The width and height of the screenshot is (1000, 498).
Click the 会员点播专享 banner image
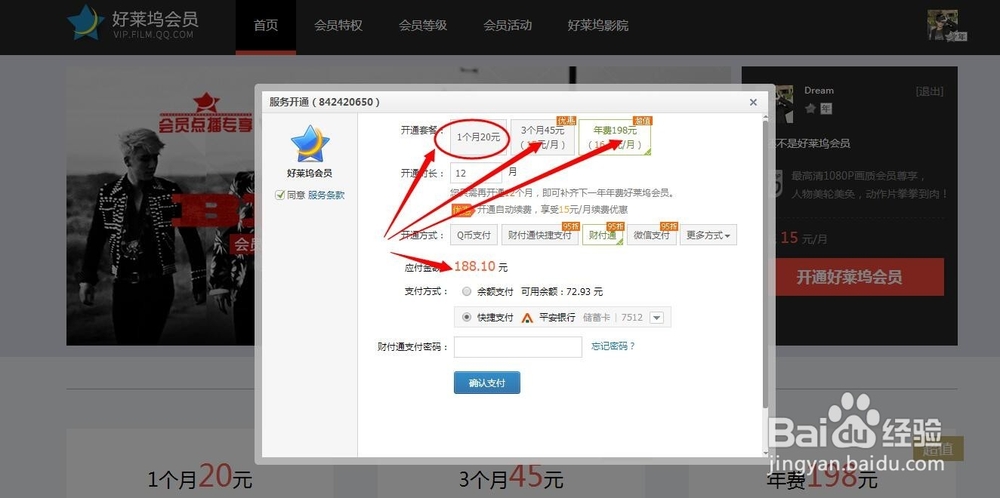(161, 206)
